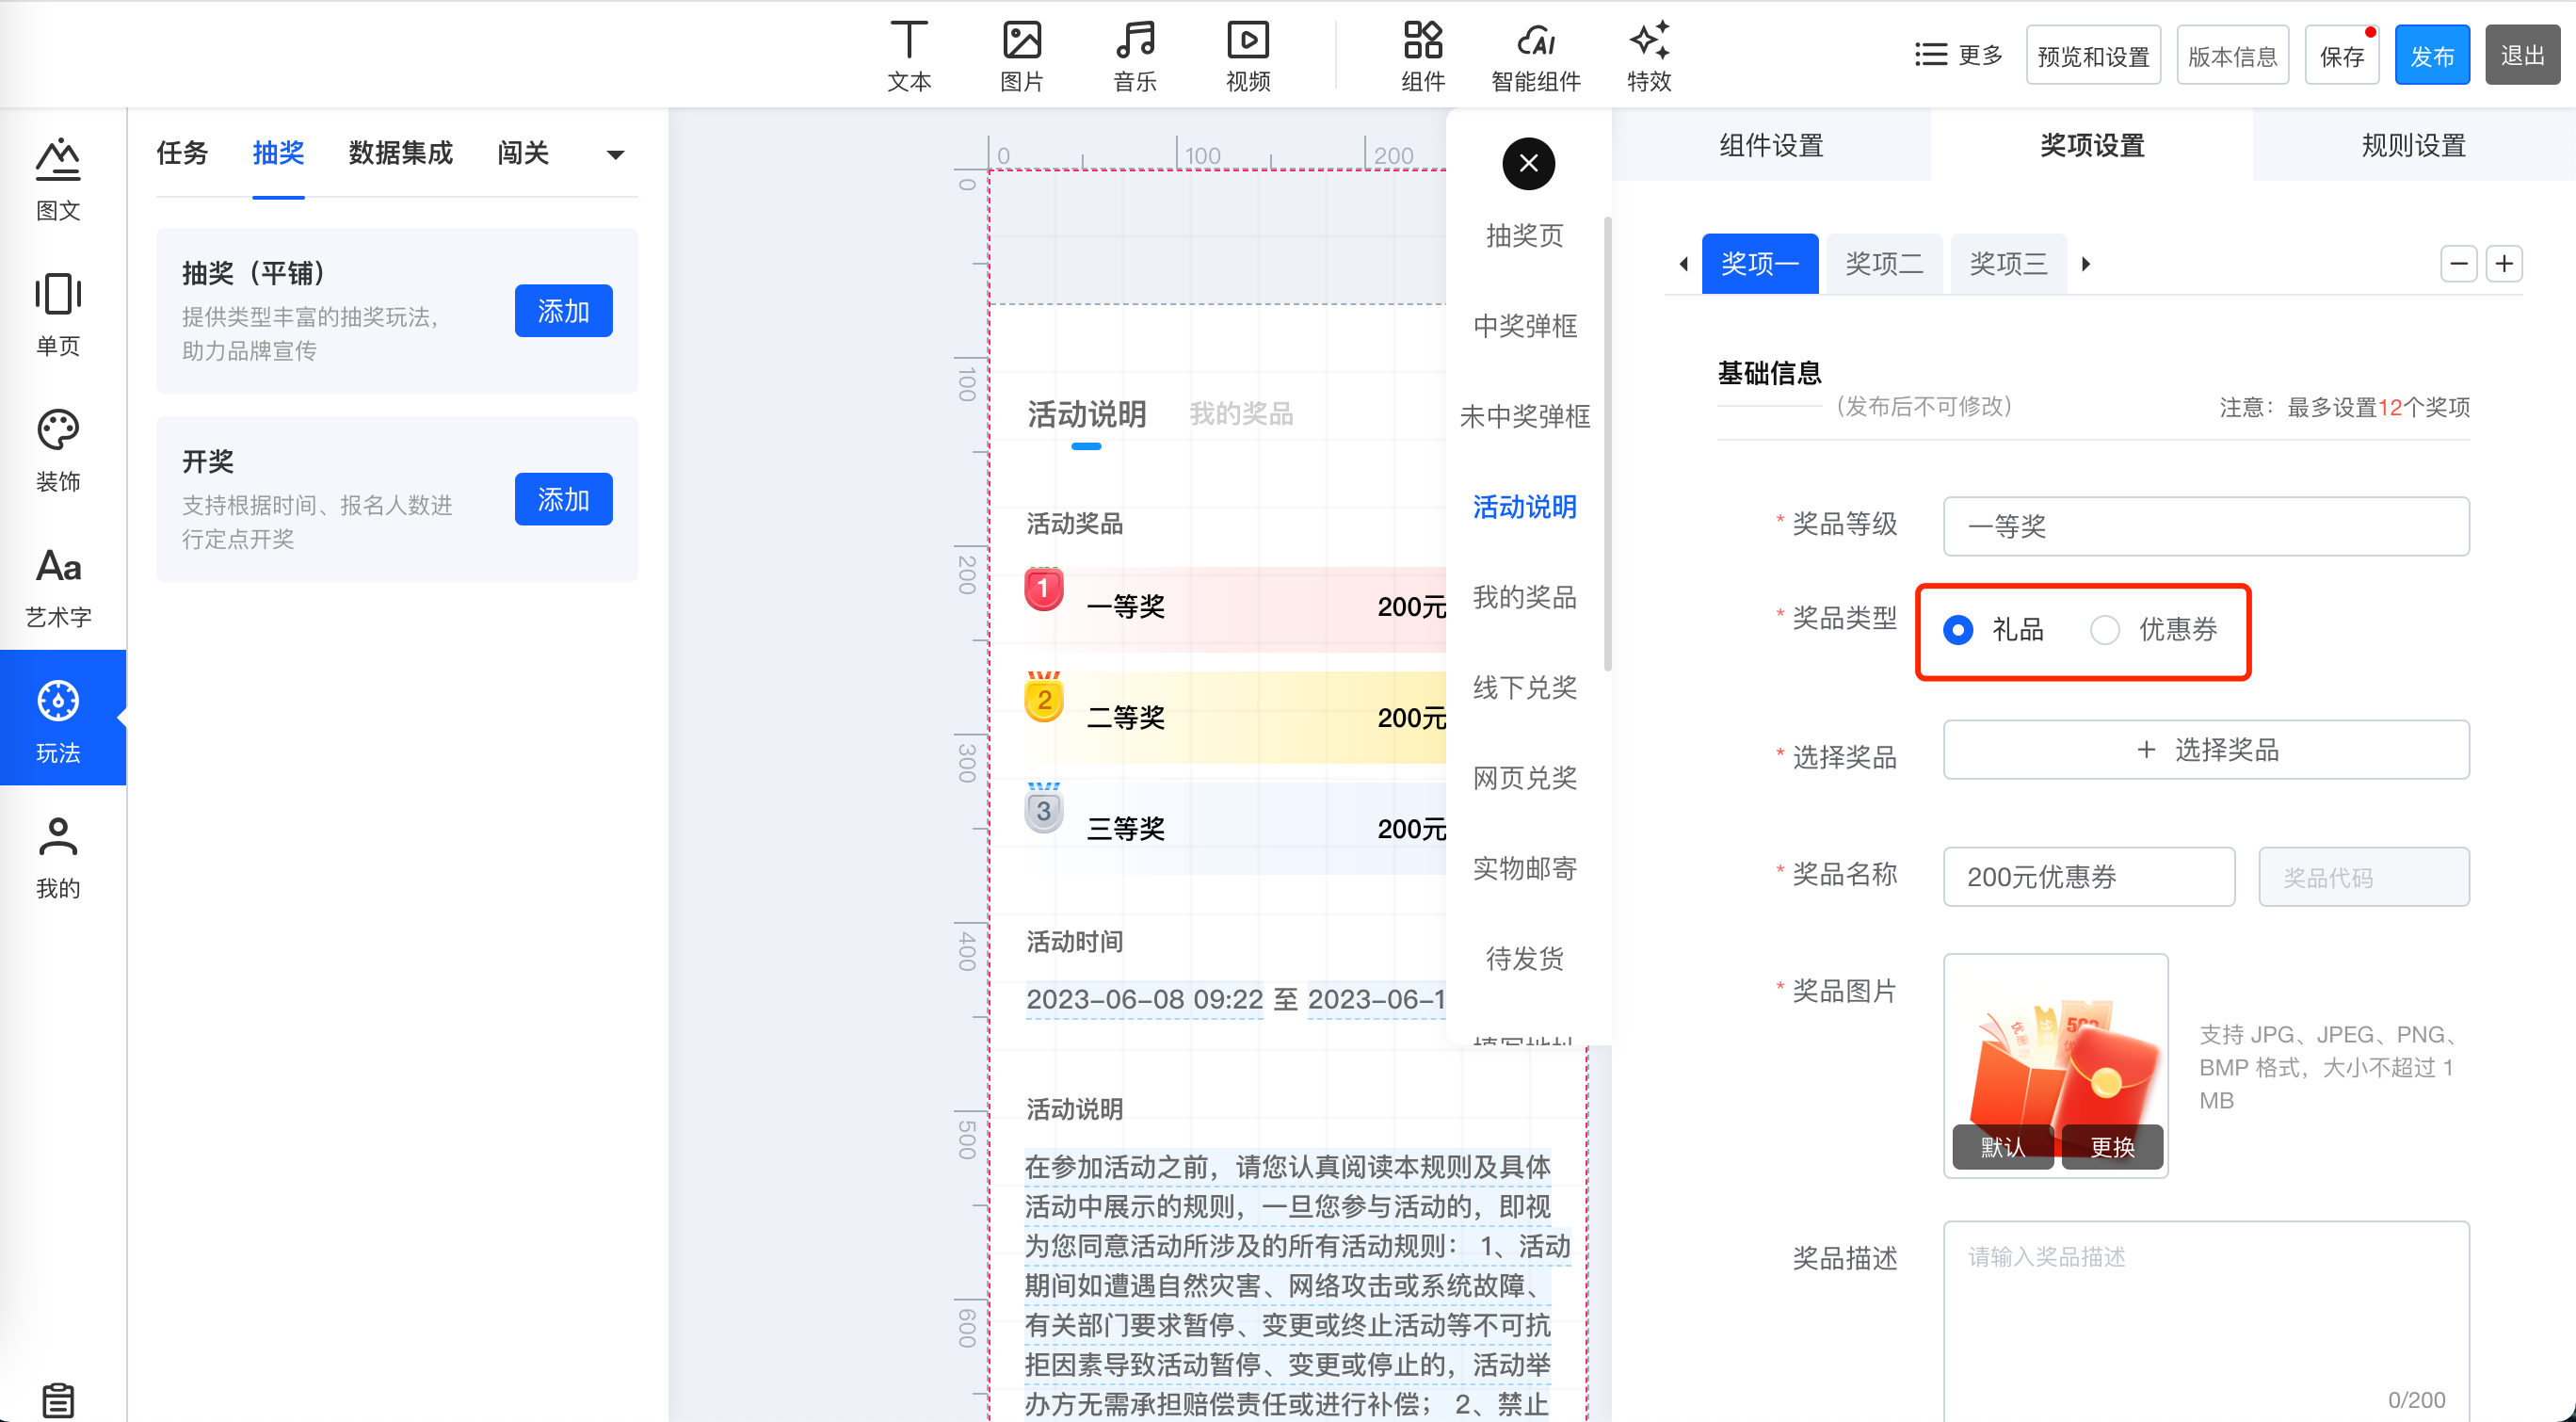Viewport: 2576px width, 1422px height.
Task: Open 单页 section in left sidebar
Action: [x=58, y=315]
